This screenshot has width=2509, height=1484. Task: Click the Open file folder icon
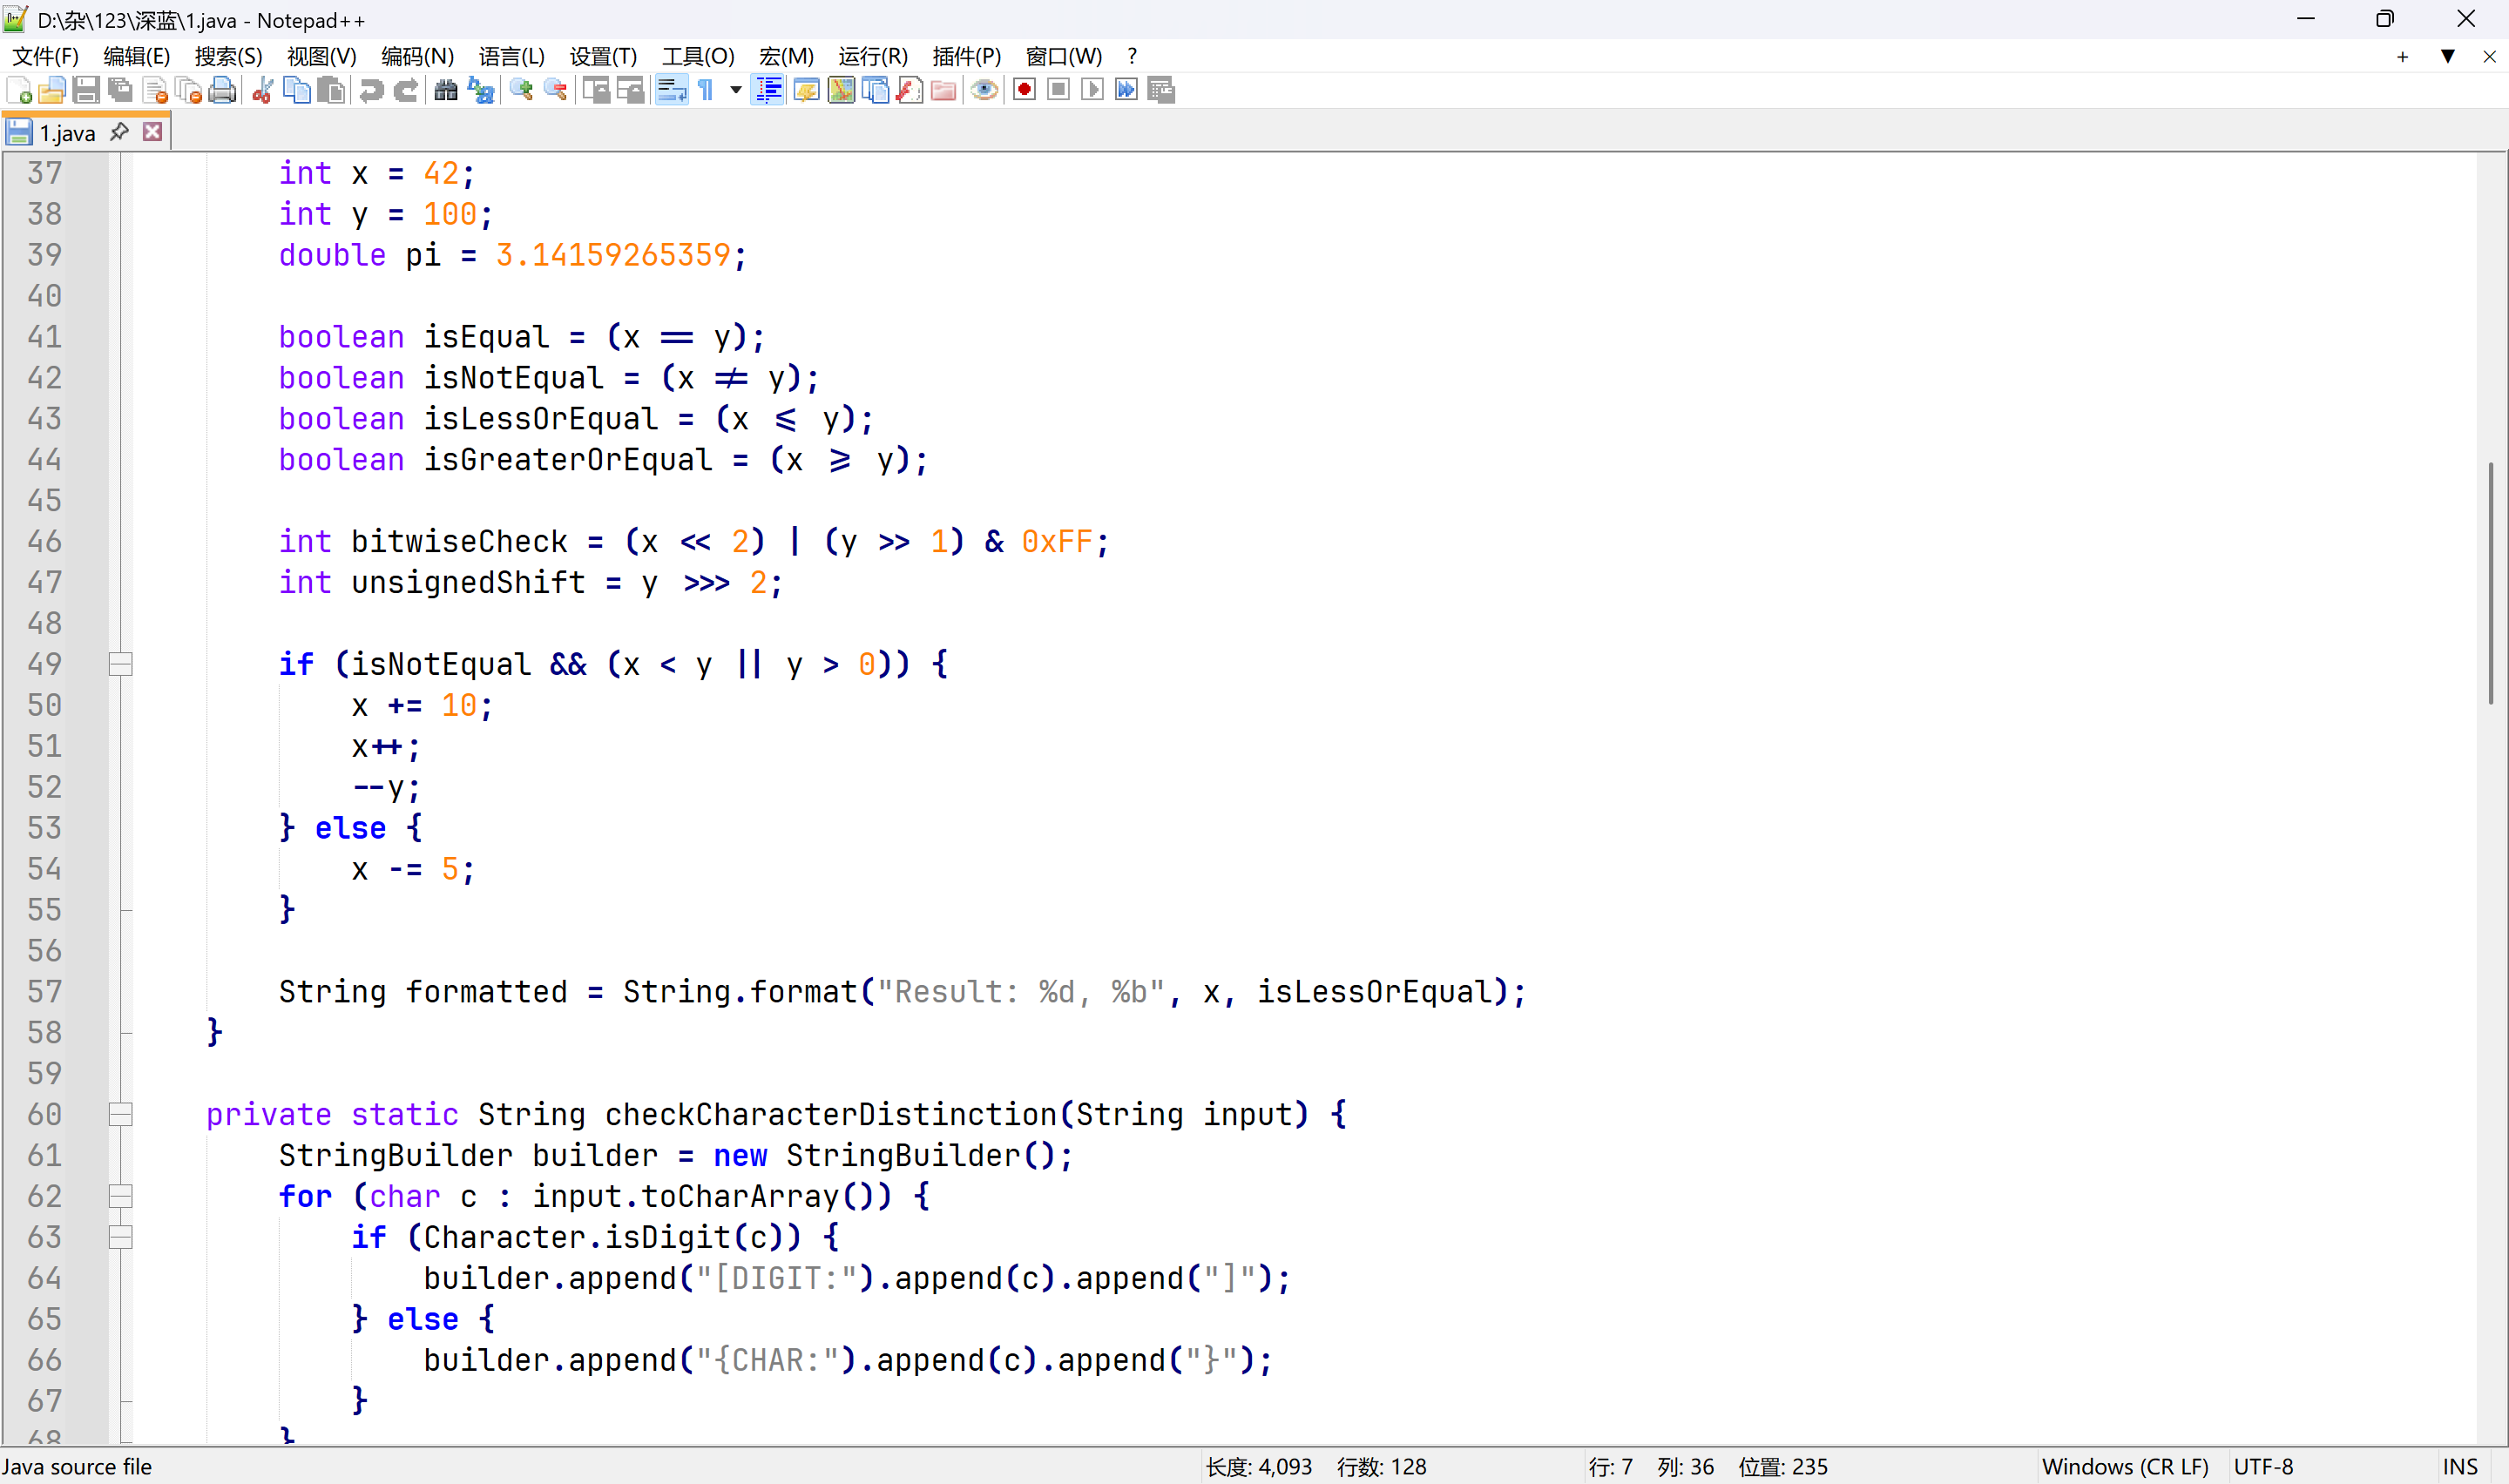(x=52, y=91)
